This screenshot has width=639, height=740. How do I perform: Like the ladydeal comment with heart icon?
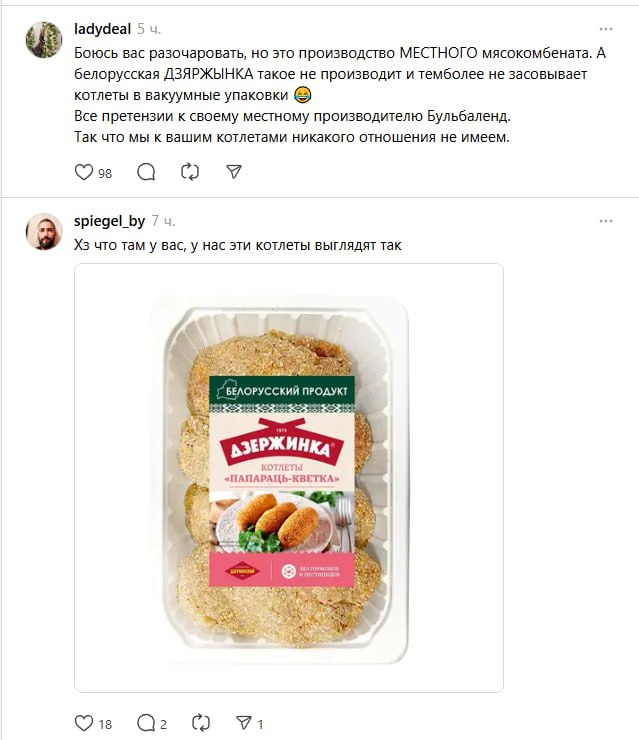85,172
